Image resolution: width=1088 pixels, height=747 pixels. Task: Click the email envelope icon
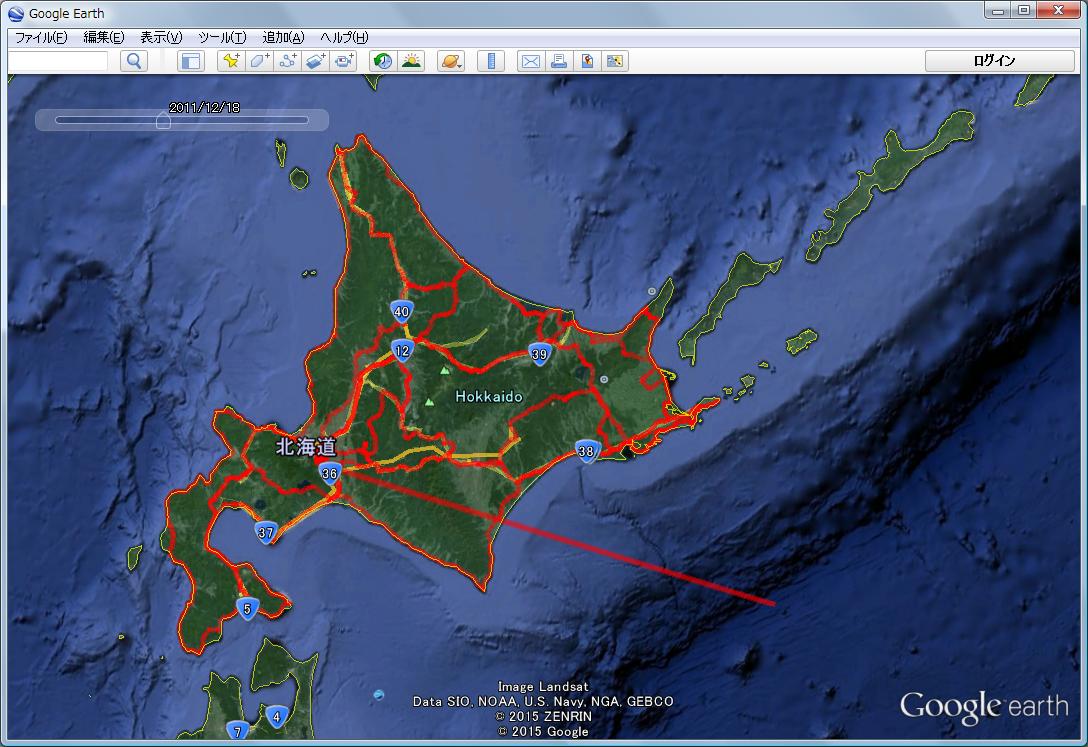pos(531,61)
